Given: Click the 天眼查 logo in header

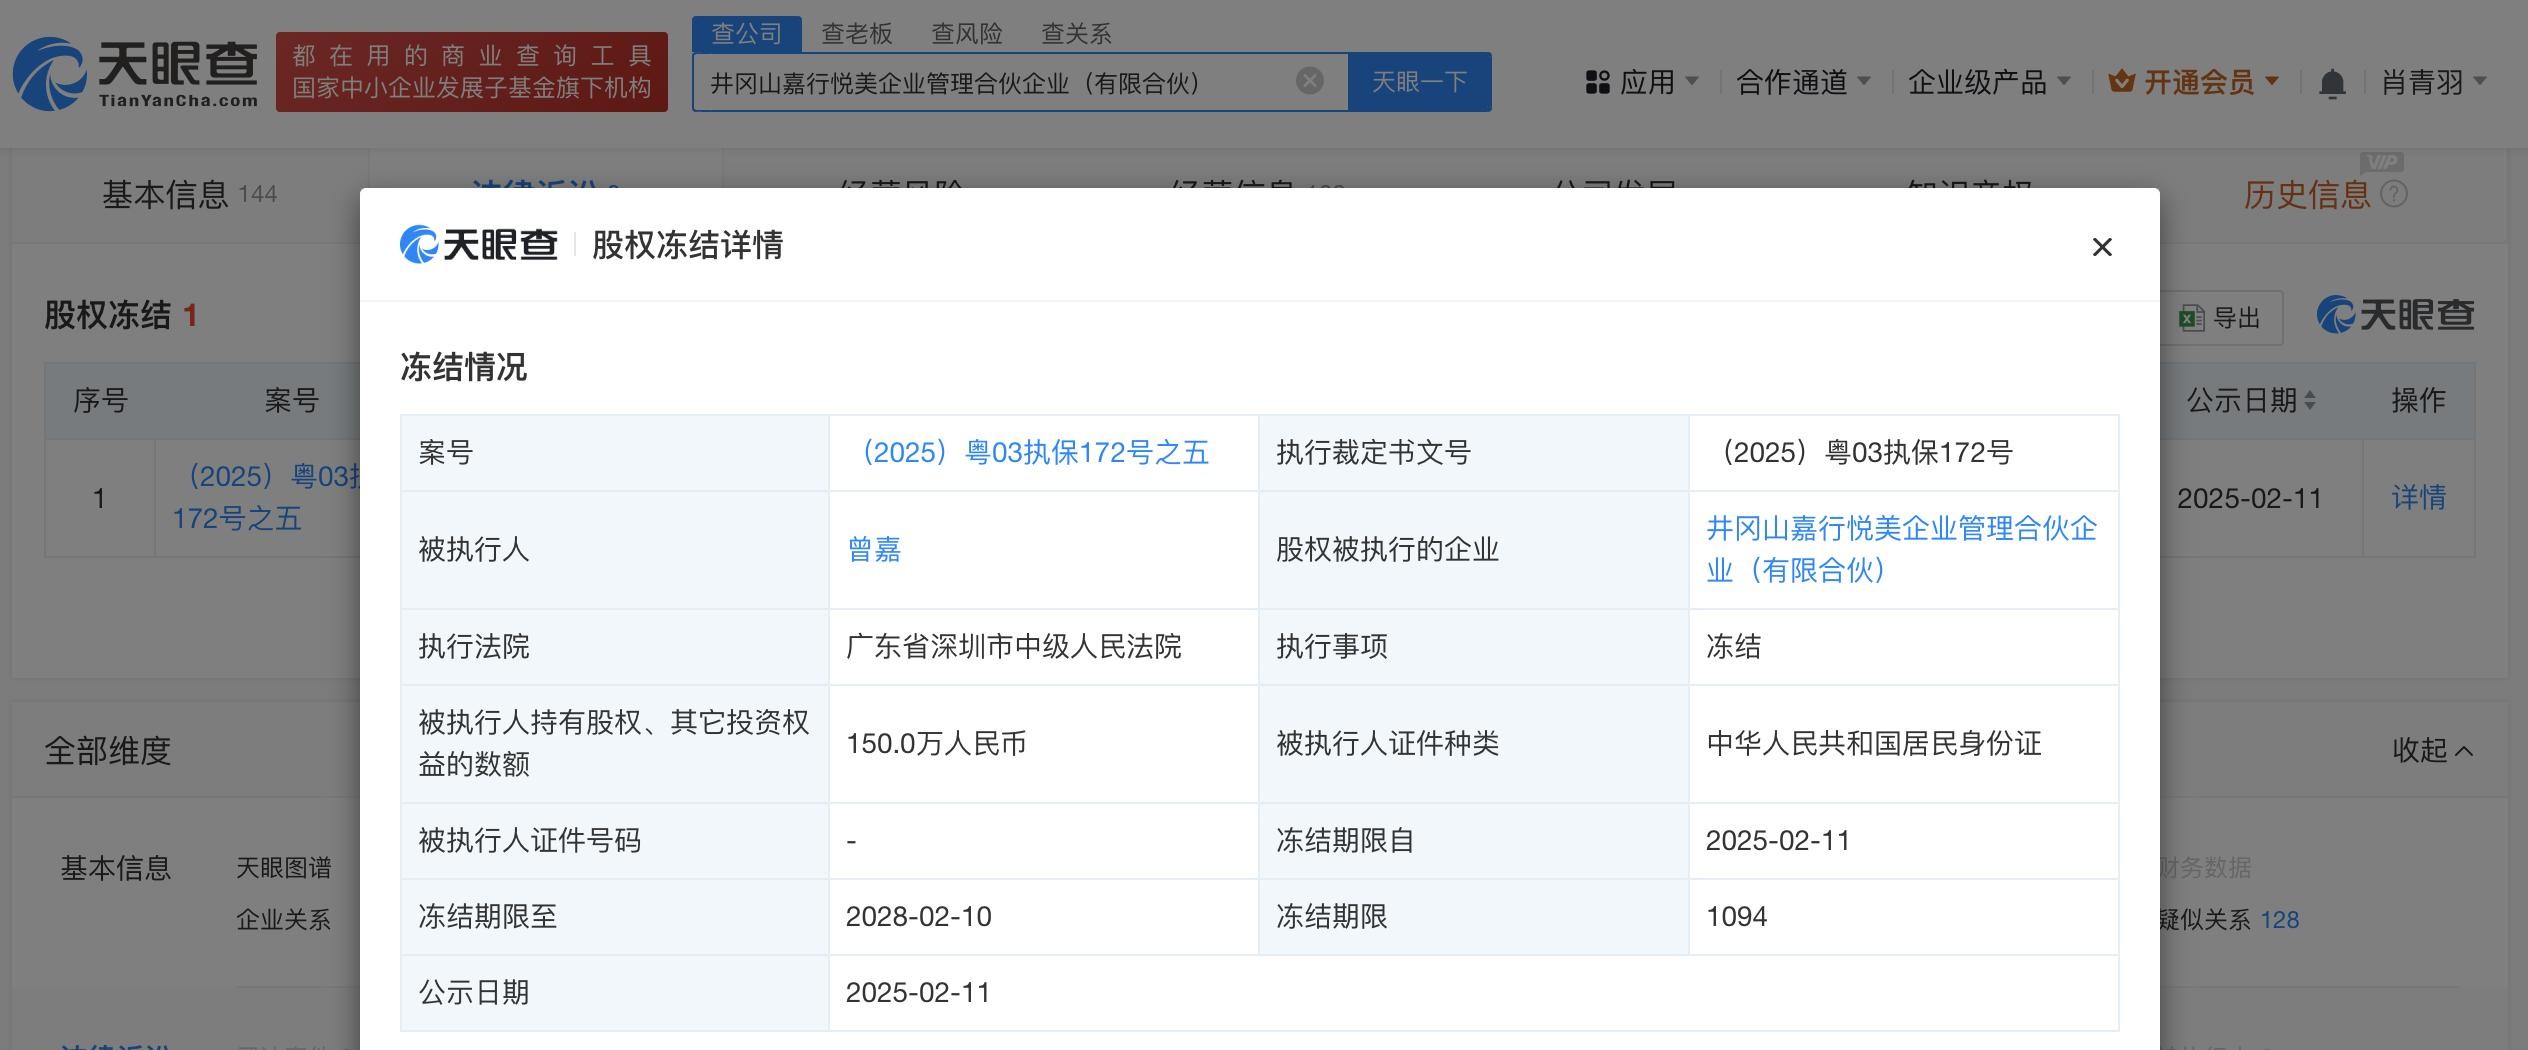Looking at the screenshot, I should (135, 73).
